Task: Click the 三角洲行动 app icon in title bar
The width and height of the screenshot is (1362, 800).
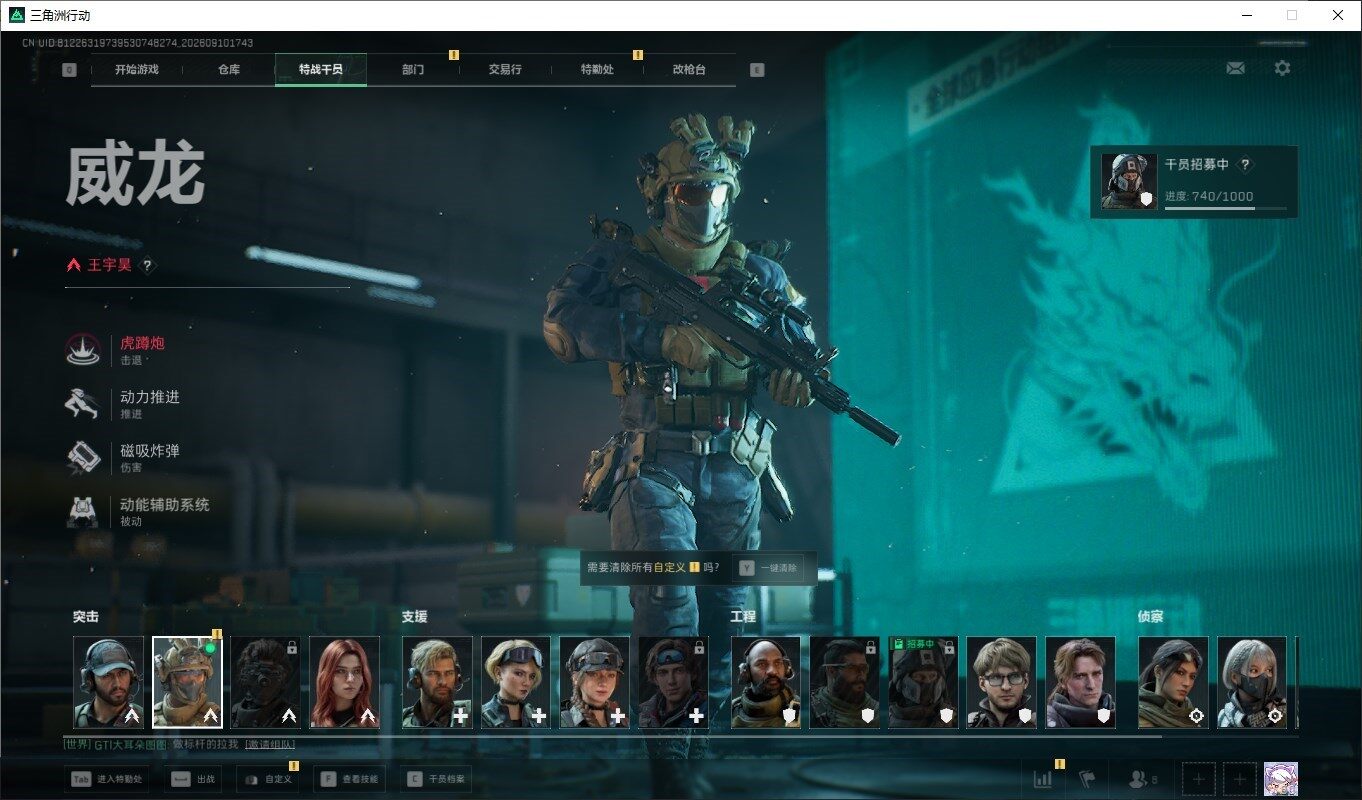Action: pos(16,15)
